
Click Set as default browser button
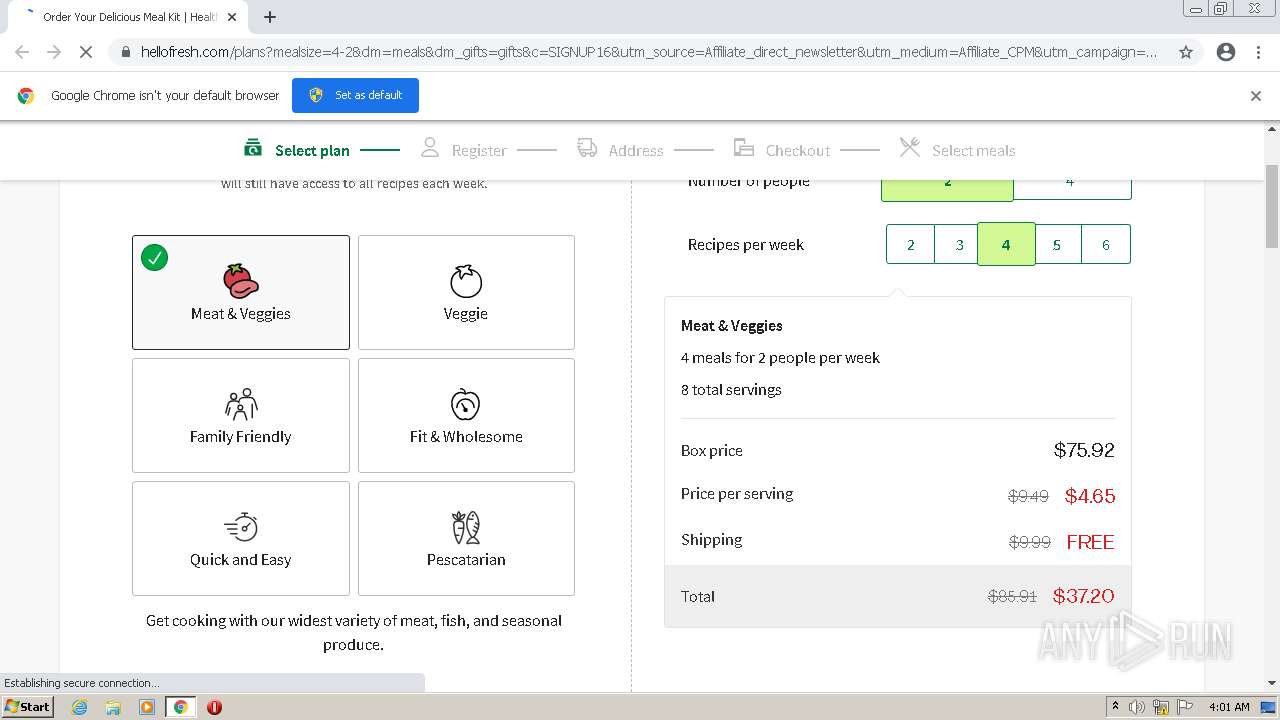355,95
